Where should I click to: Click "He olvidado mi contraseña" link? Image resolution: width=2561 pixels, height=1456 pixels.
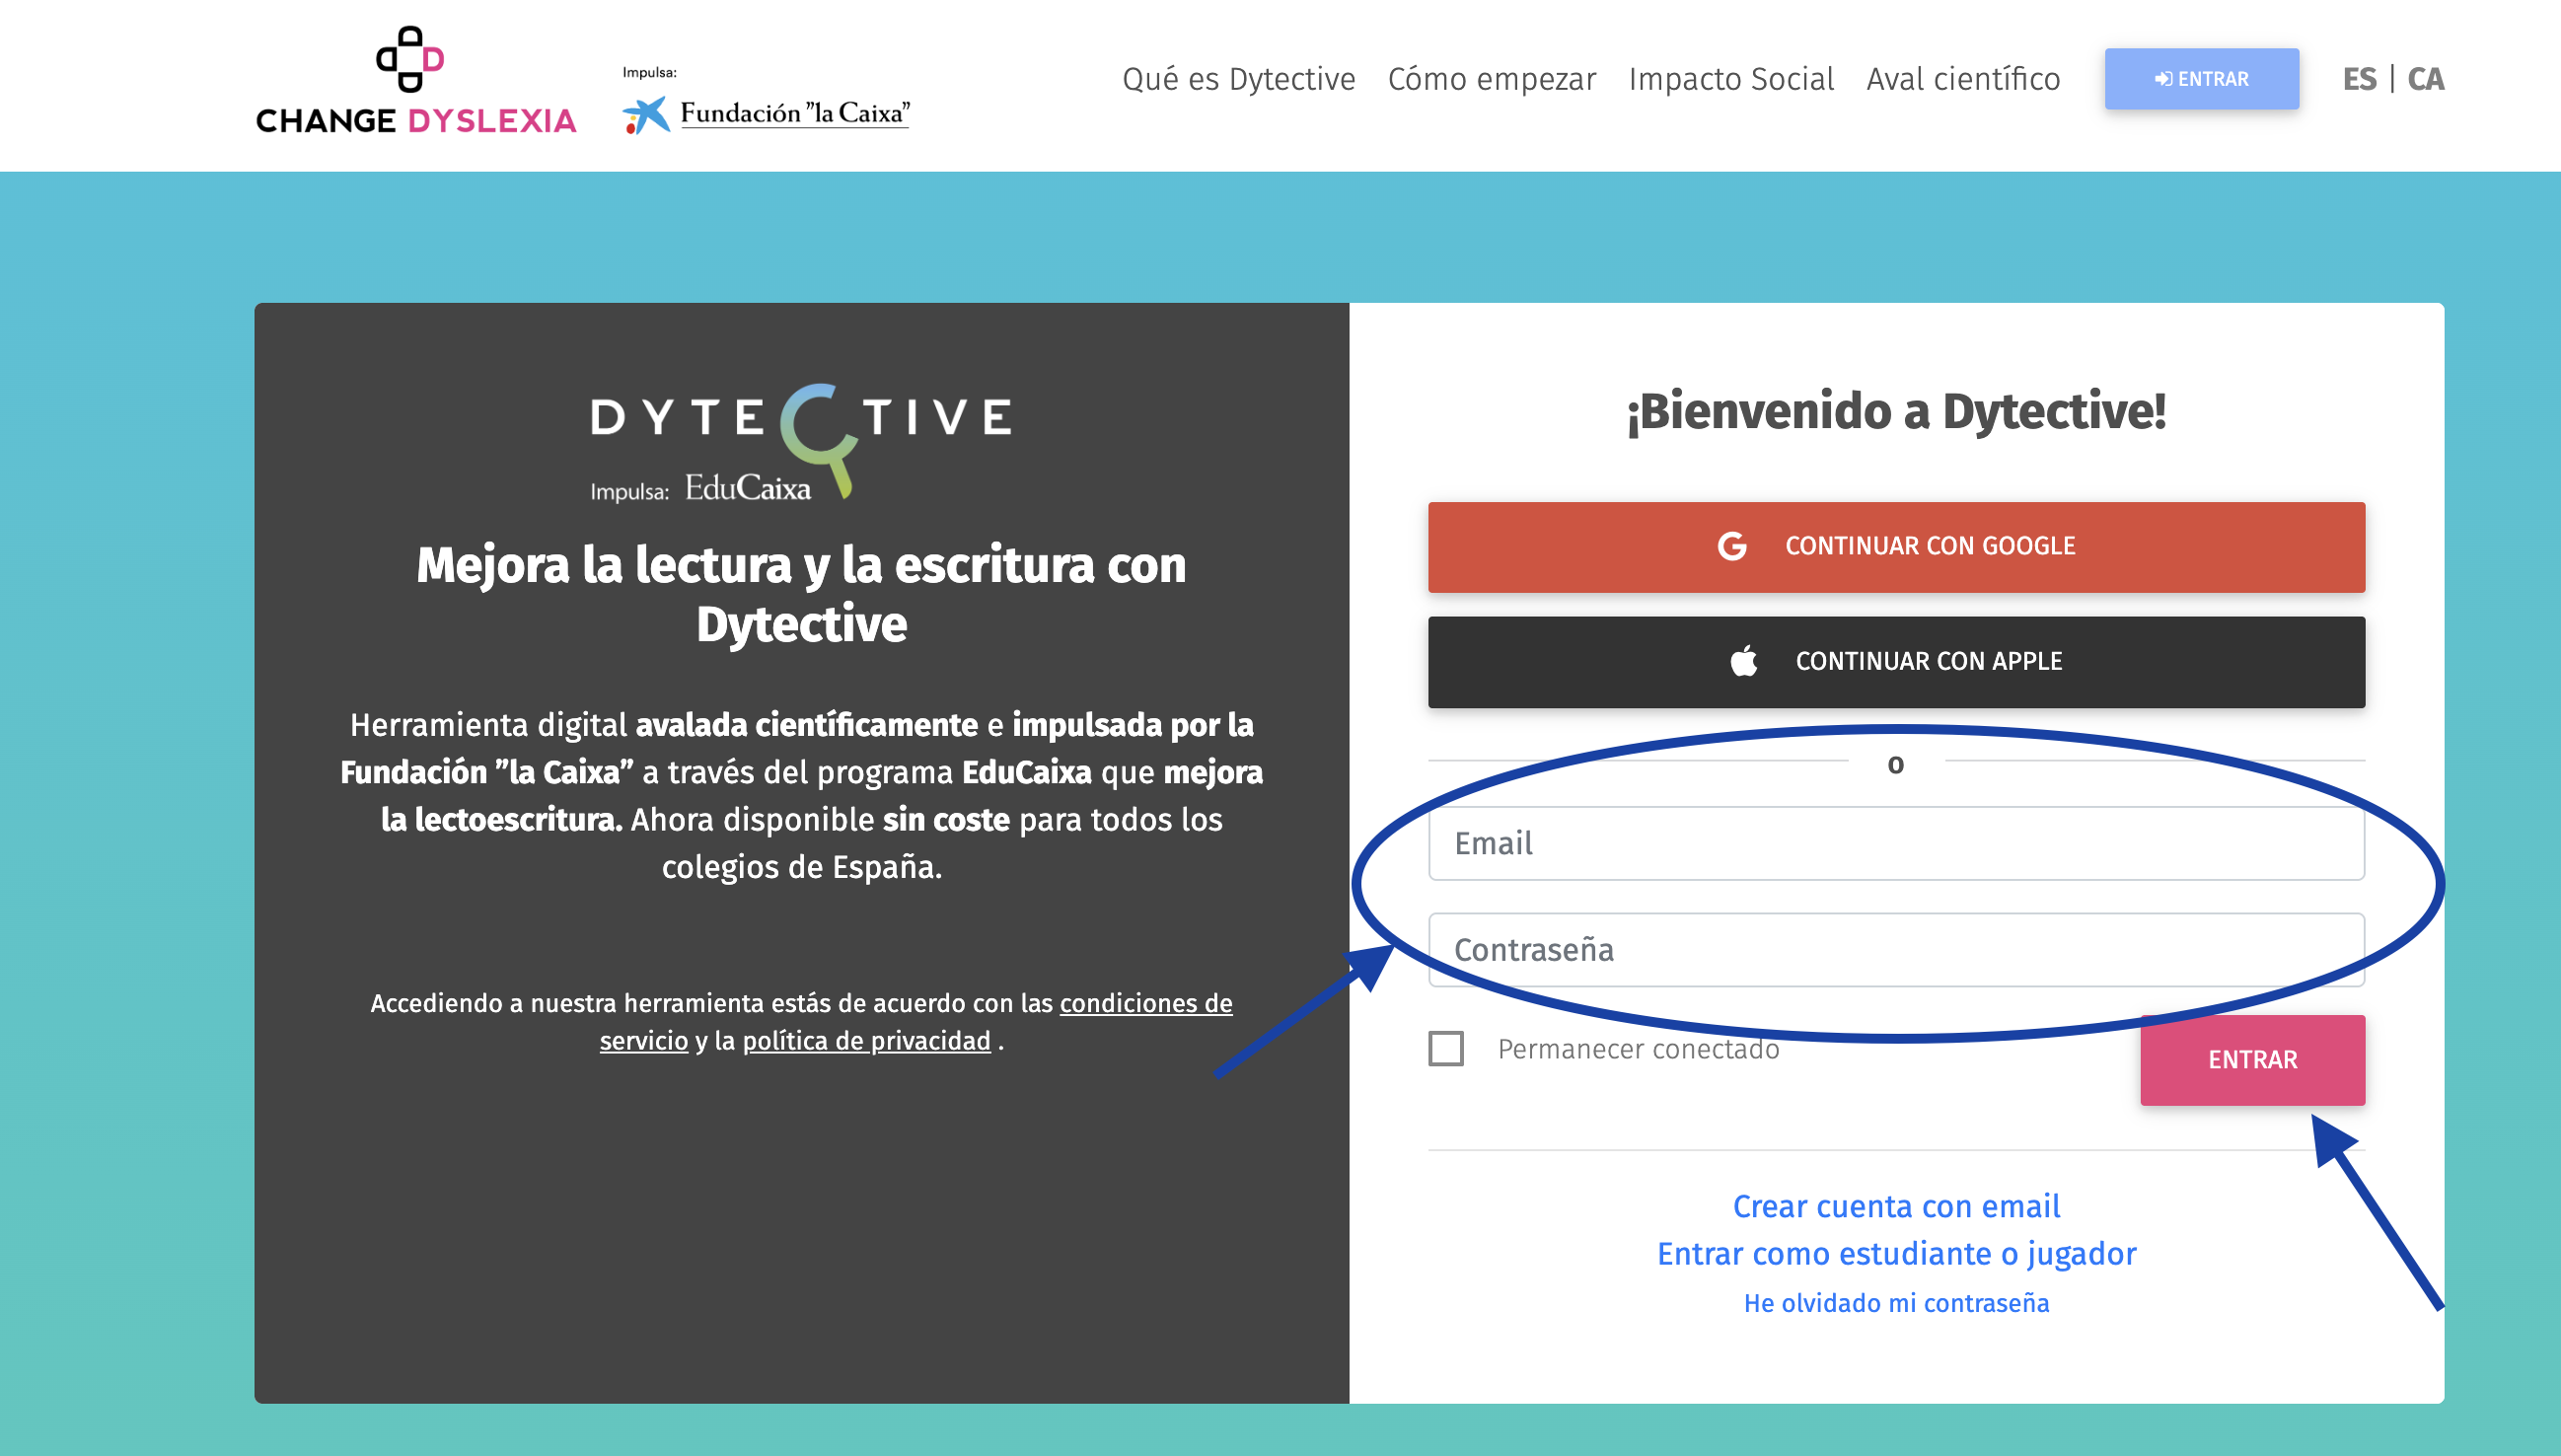(1896, 1303)
